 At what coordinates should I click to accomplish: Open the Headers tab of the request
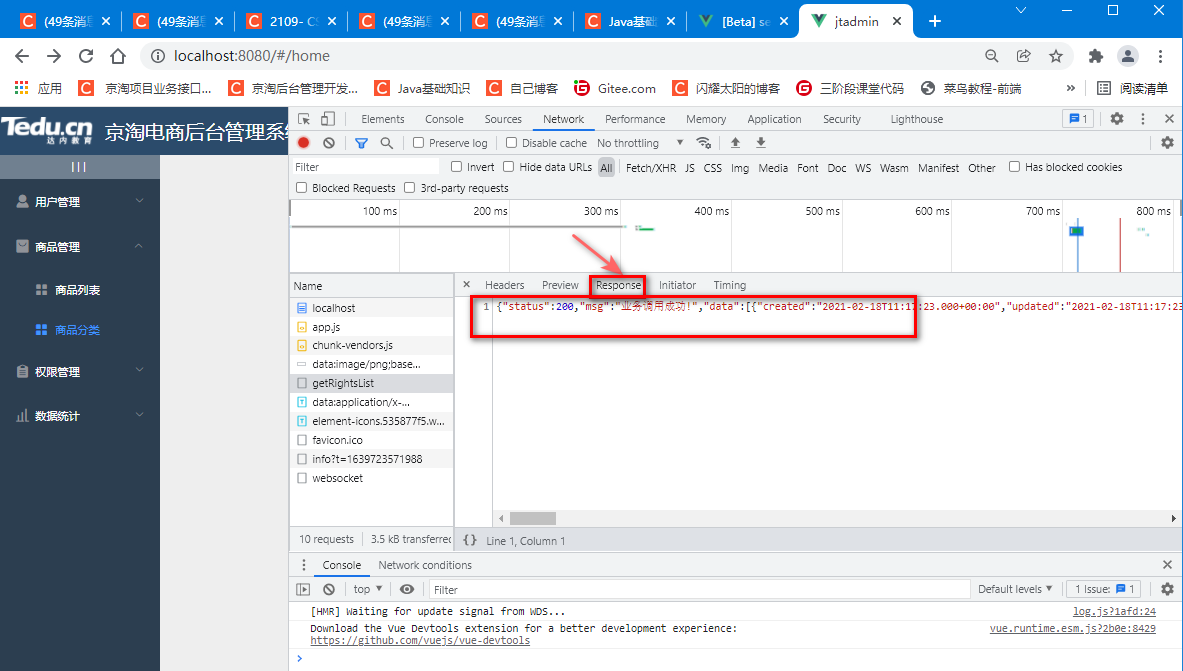(505, 285)
